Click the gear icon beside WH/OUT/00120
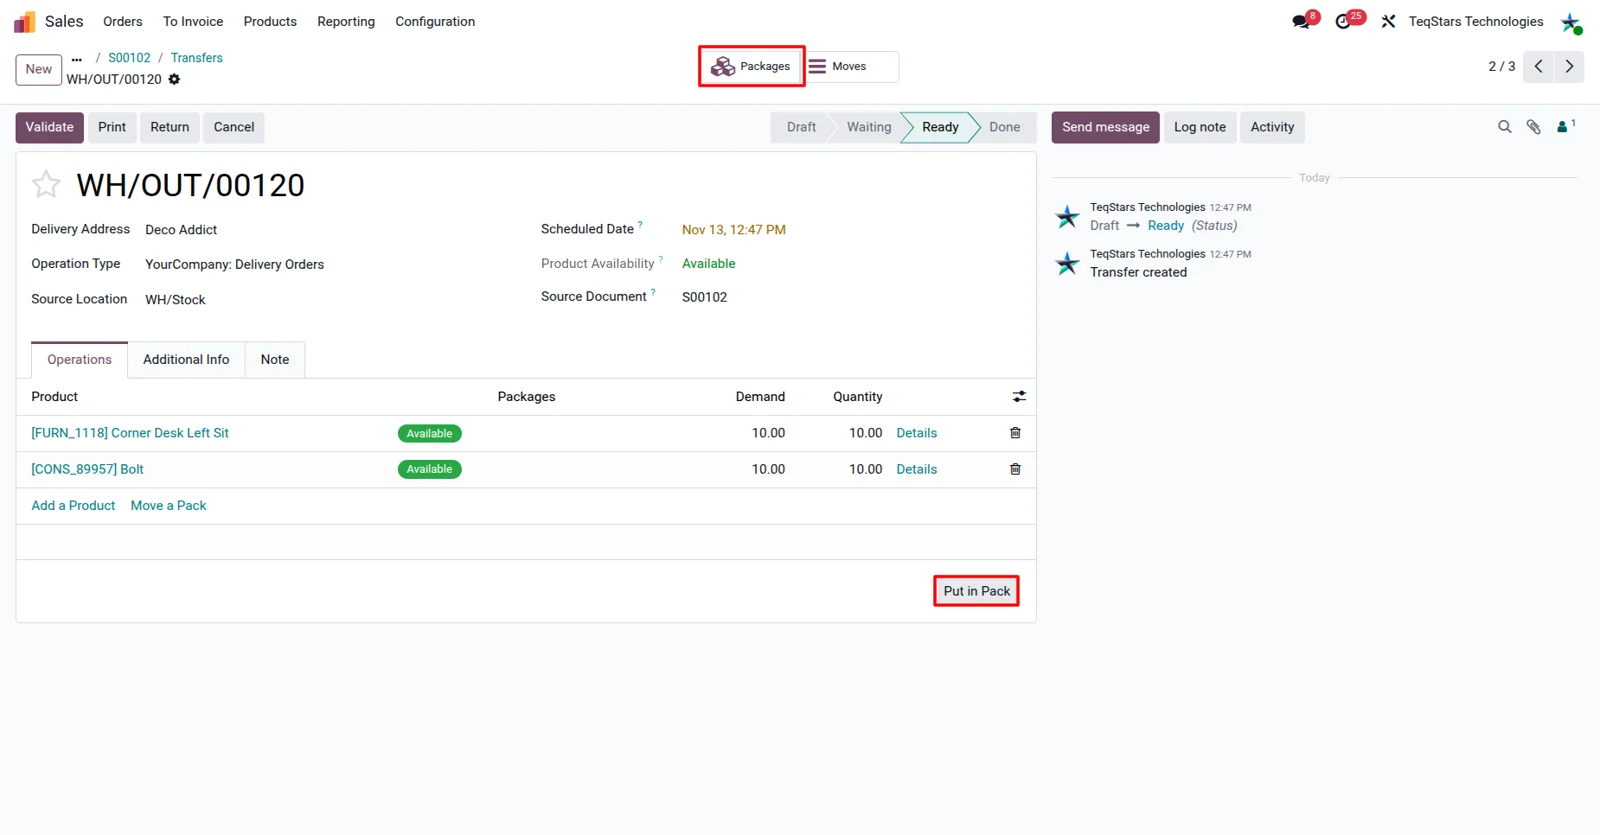 (x=174, y=79)
